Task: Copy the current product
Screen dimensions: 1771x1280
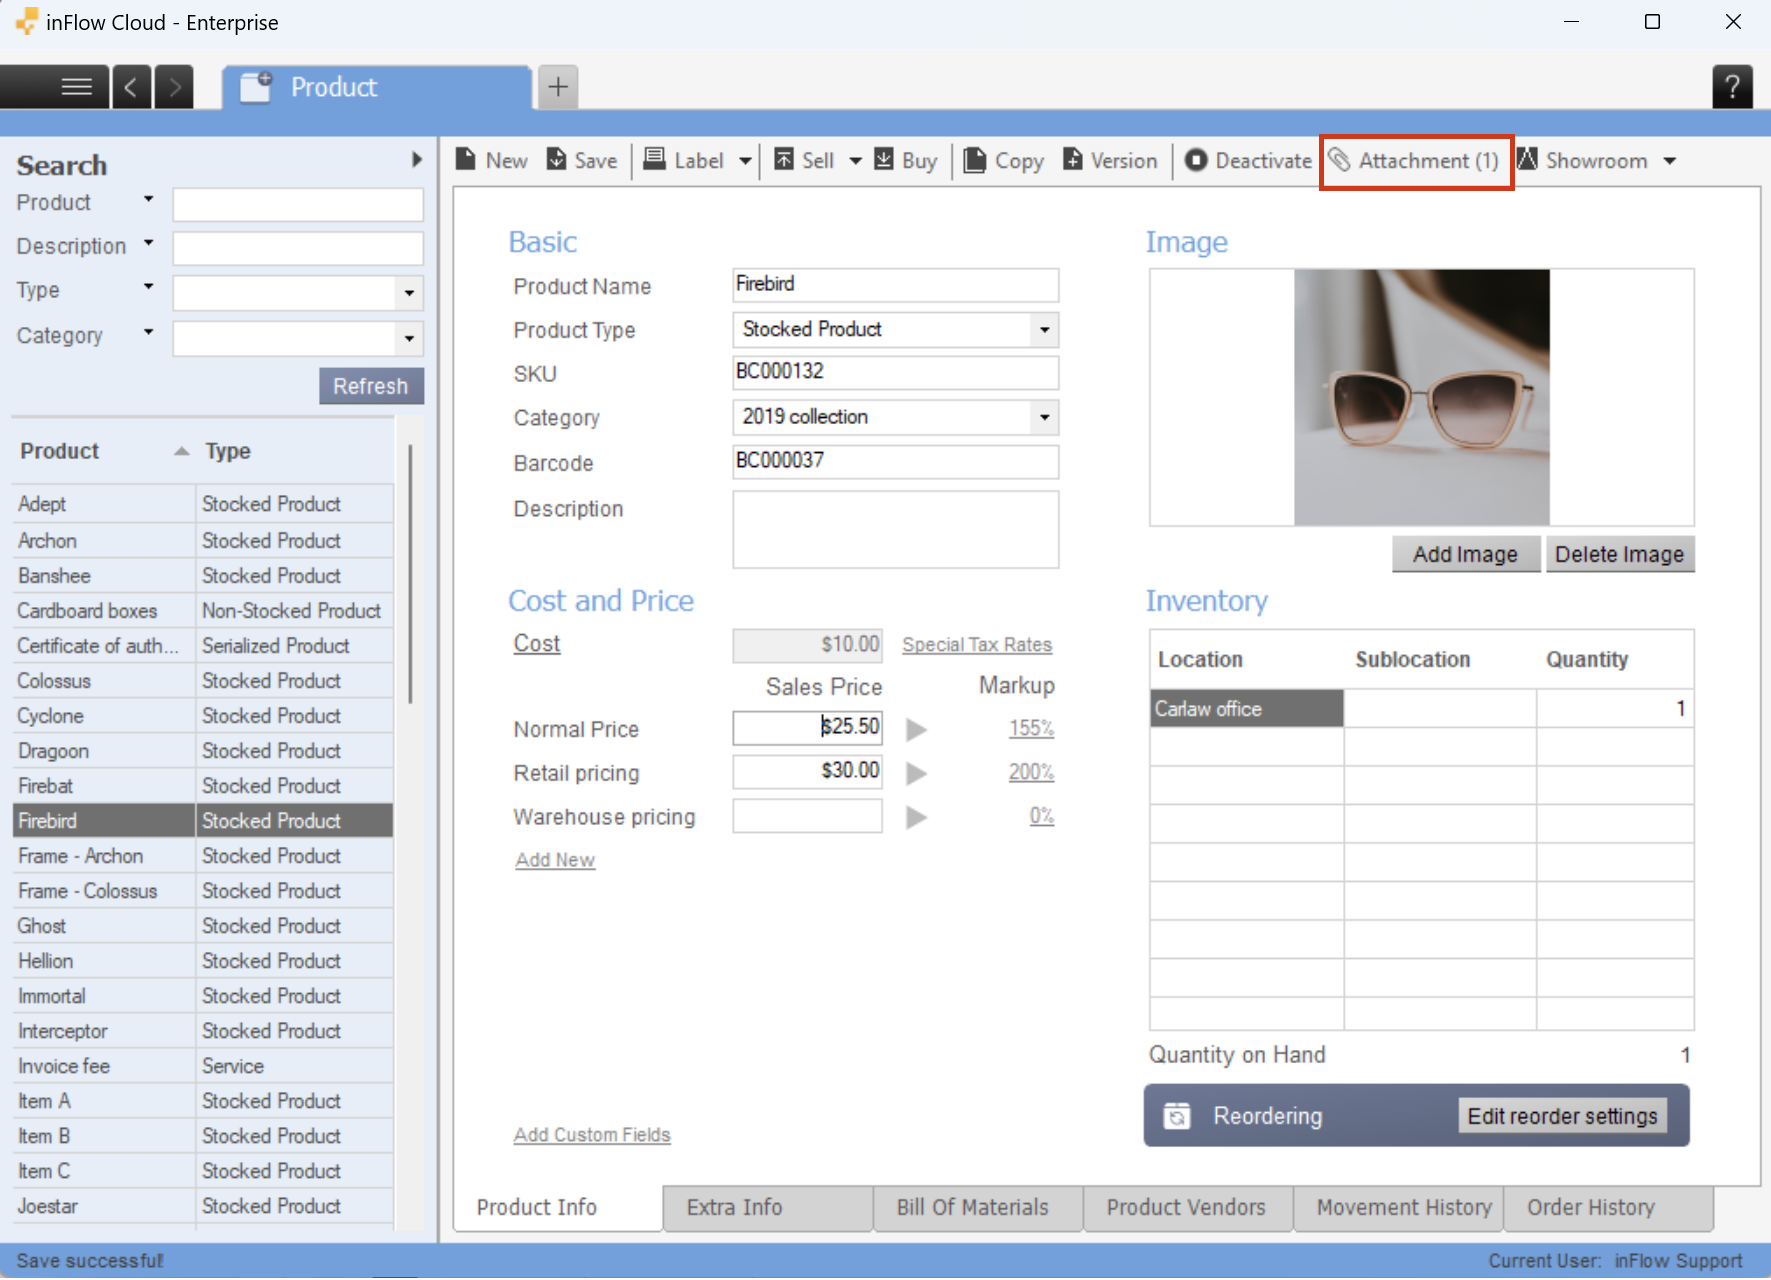Action: coord(1004,161)
